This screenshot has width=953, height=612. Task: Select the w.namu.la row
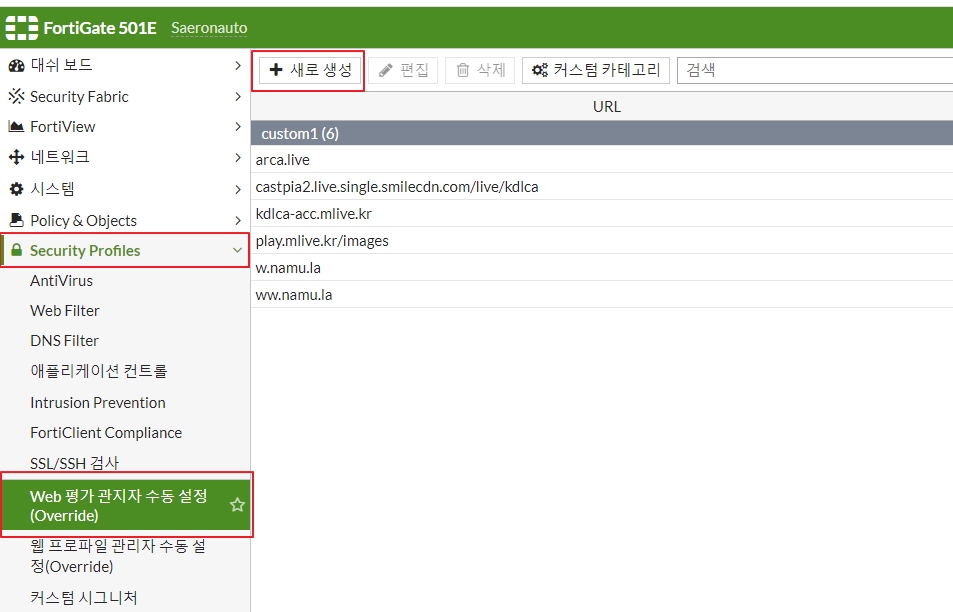click(602, 267)
